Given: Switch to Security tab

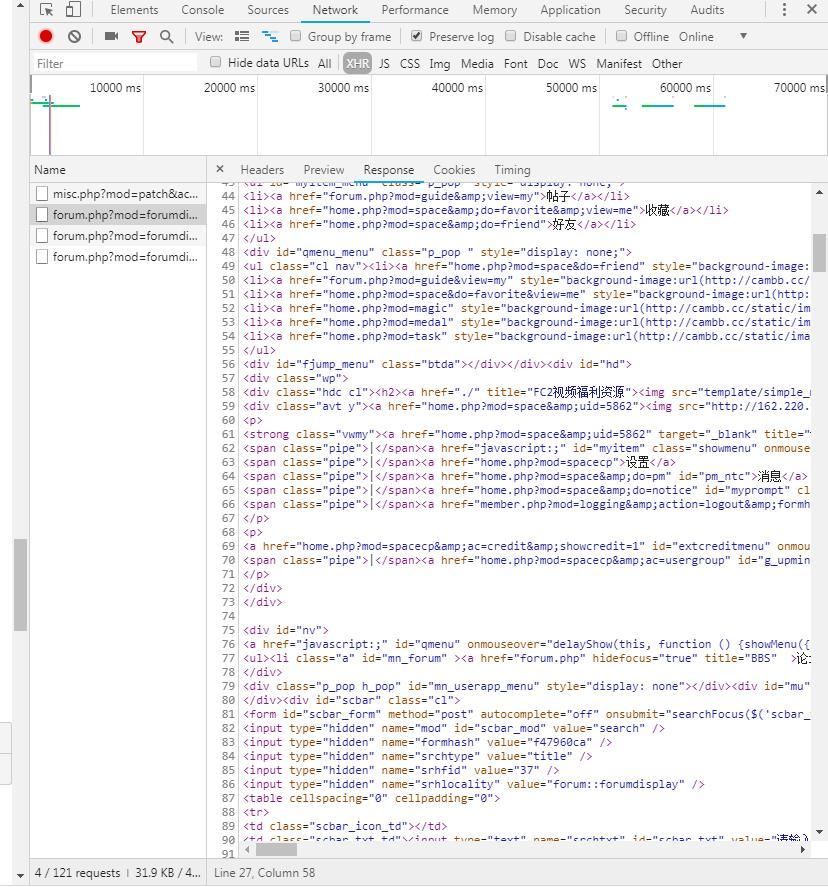Looking at the screenshot, I should pyautogui.click(x=645, y=10).
